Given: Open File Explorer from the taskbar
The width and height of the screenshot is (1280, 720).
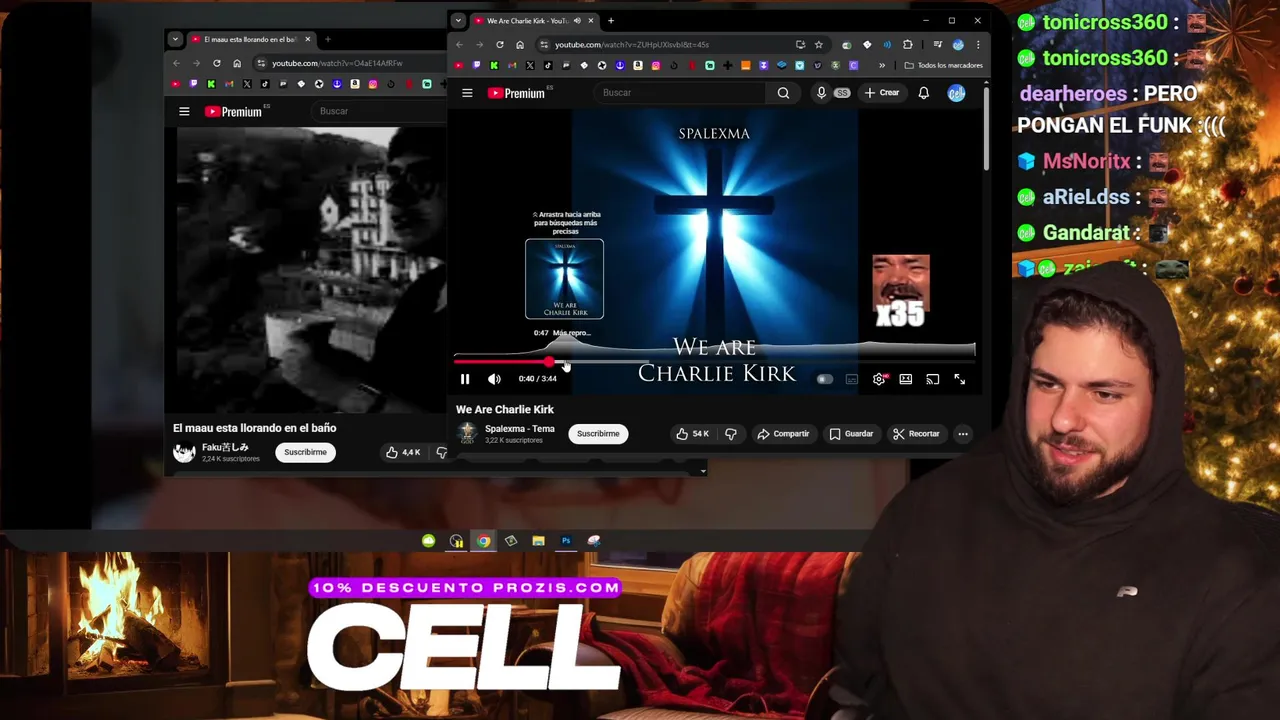Looking at the screenshot, I should (538, 541).
